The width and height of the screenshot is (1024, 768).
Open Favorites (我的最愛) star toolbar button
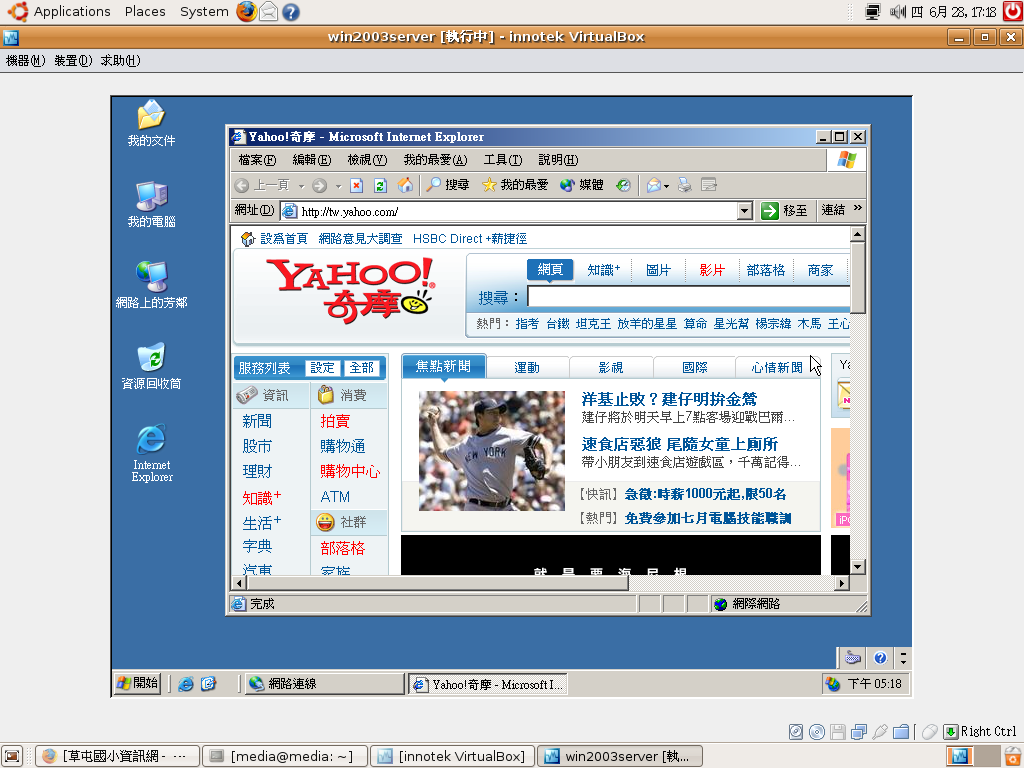pyautogui.click(x=515, y=185)
